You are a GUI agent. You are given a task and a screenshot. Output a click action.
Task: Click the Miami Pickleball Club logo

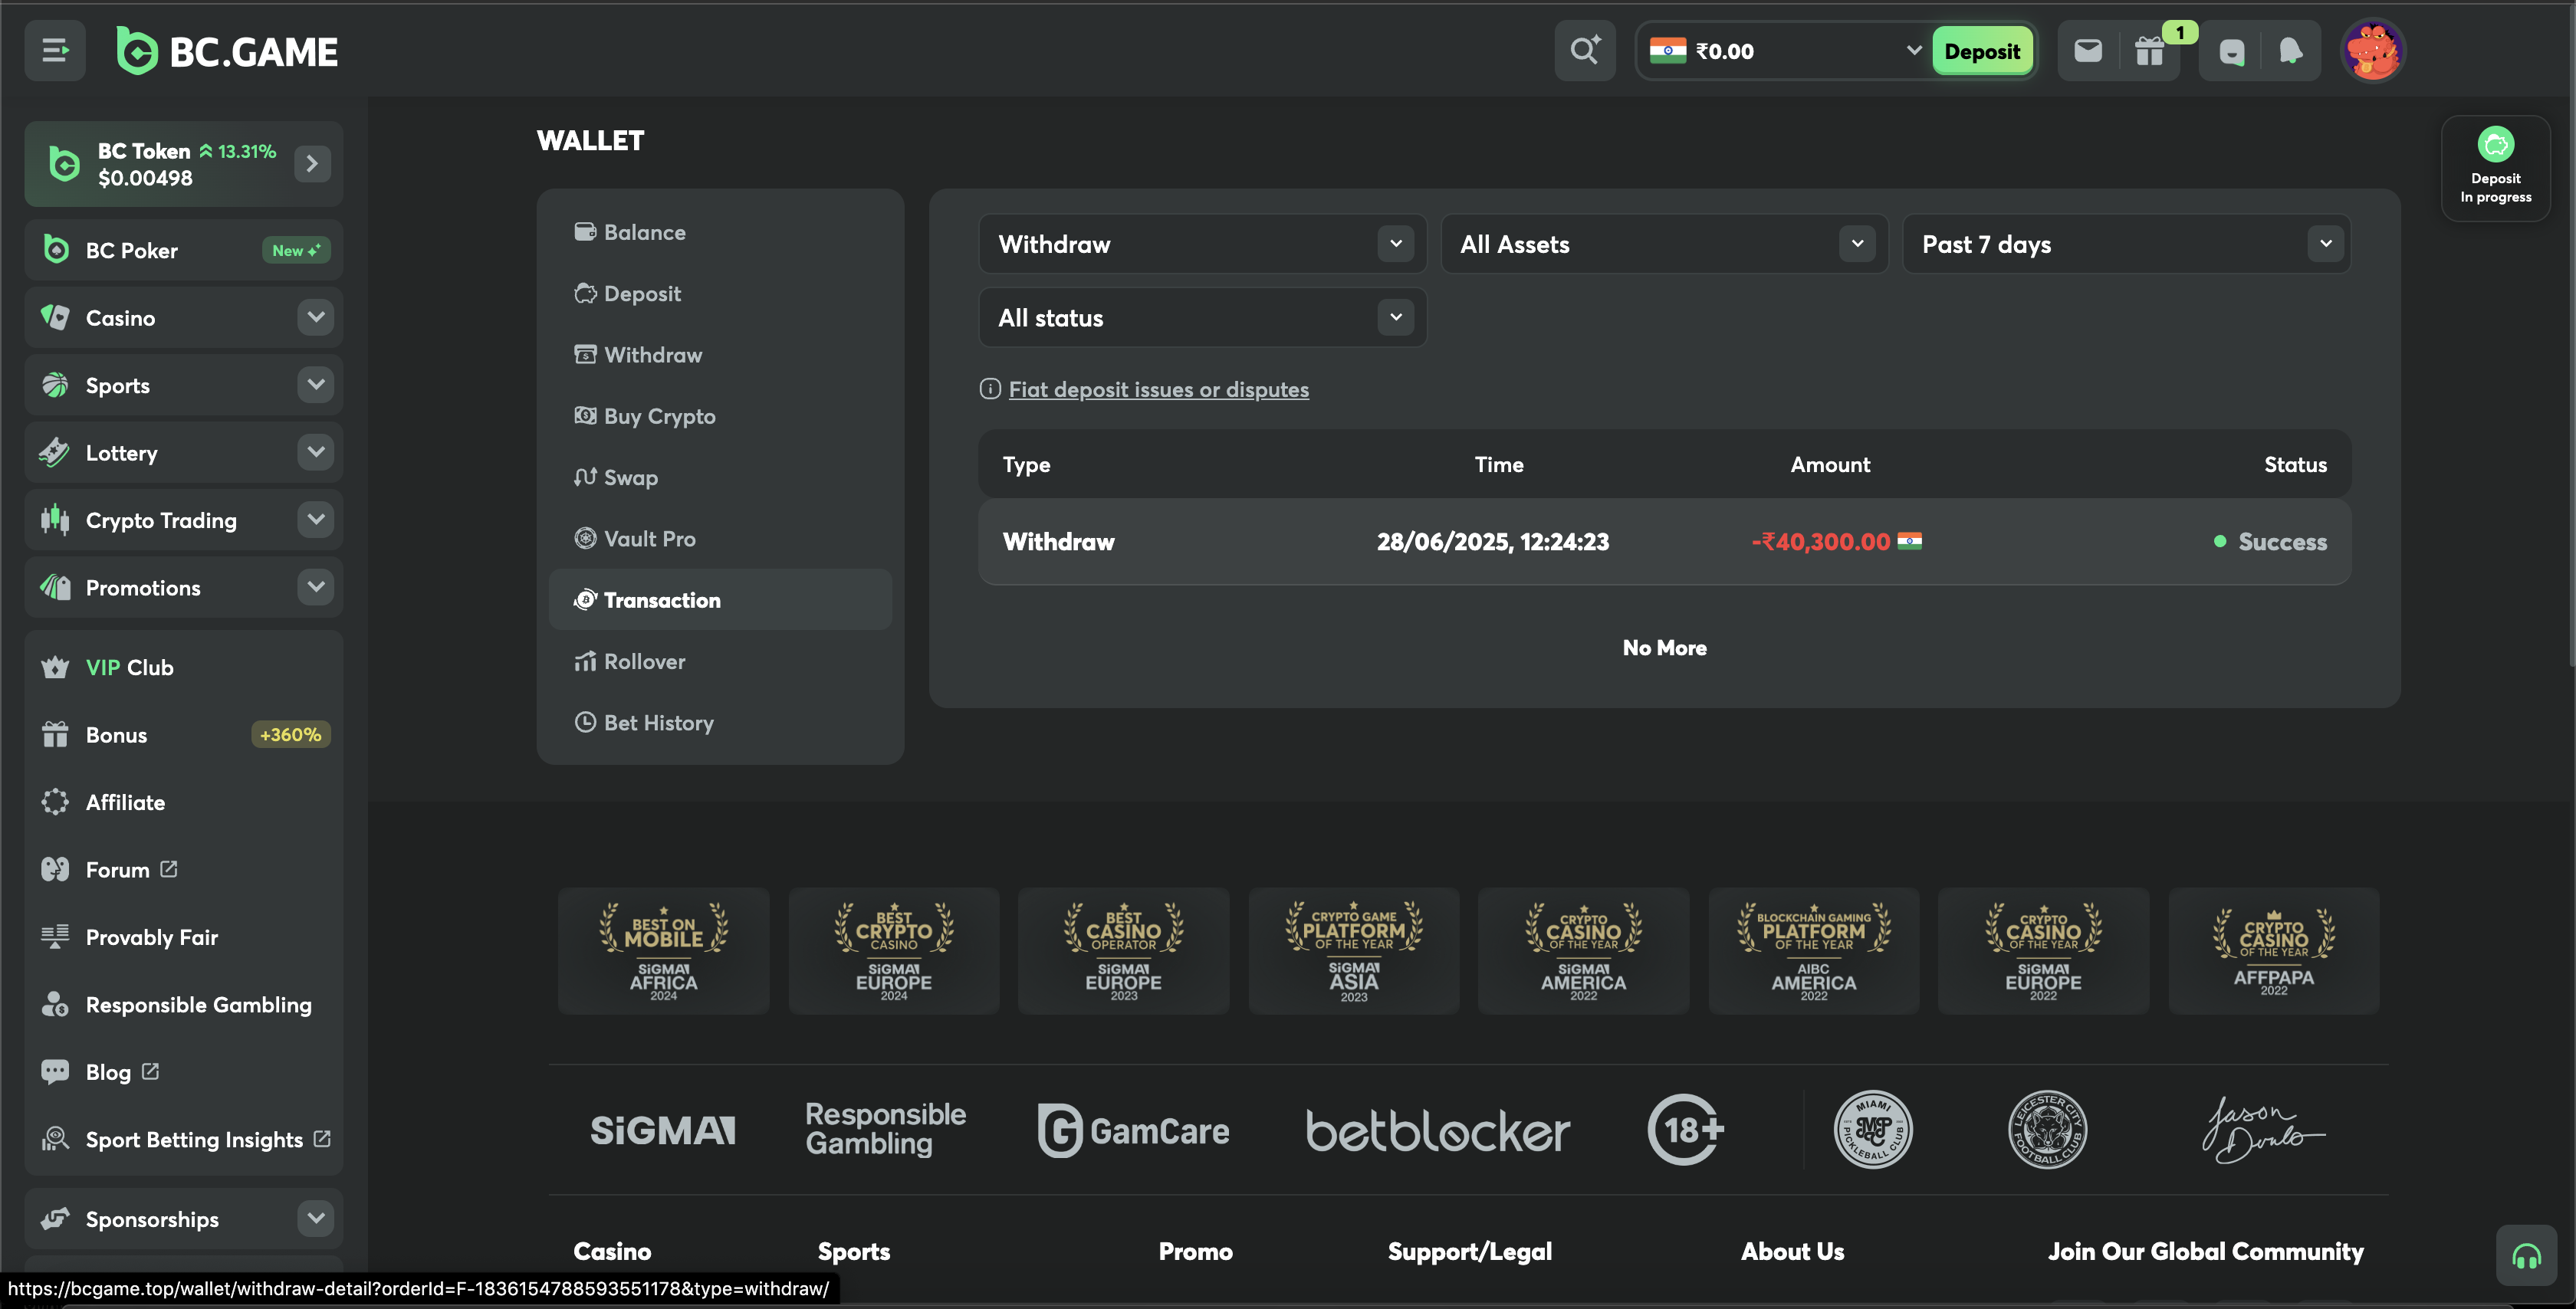pos(1873,1130)
